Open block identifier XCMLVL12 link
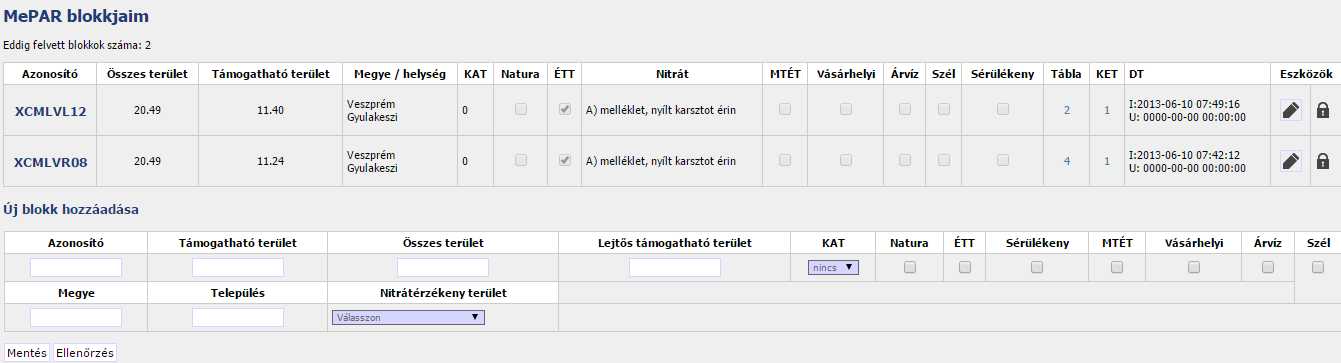 (51, 111)
